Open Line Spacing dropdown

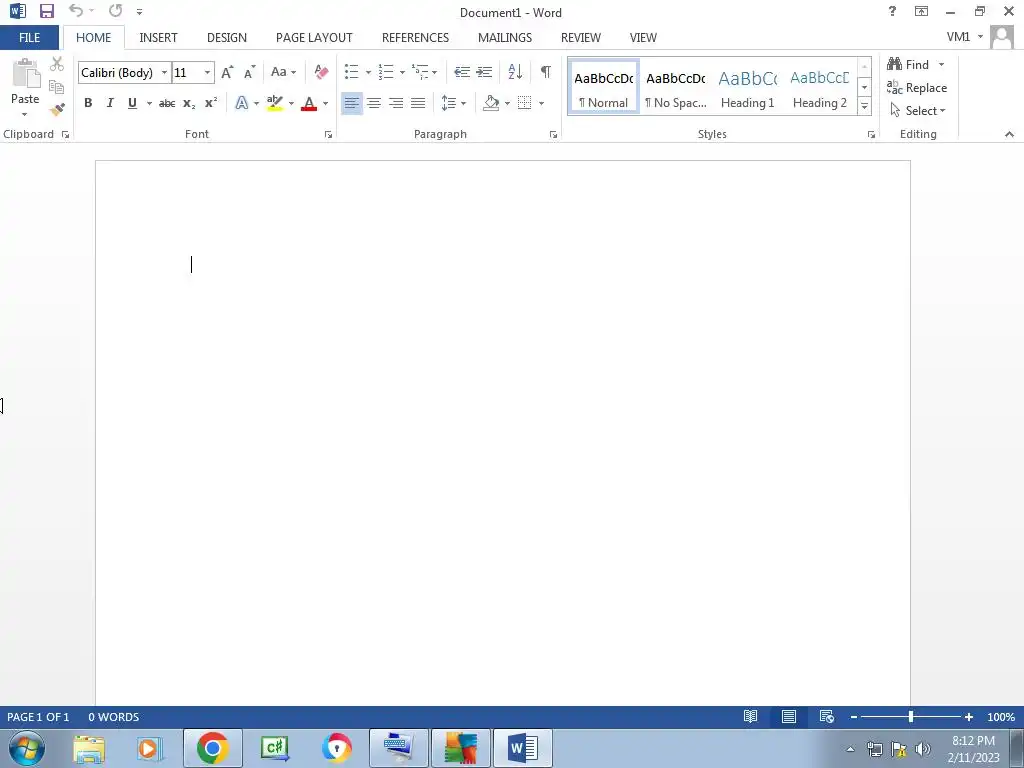[453, 103]
